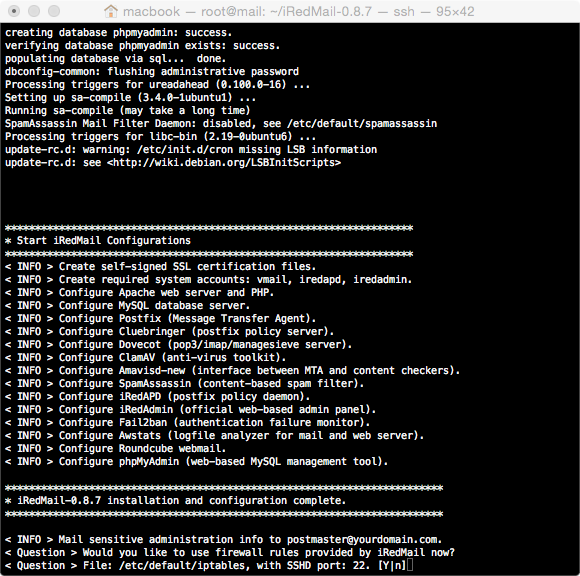This screenshot has width=580, height=576.
Task: Click 'Configure phpMyAdmin (web-based MySQL management tool).'
Action: click(x=196, y=461)
